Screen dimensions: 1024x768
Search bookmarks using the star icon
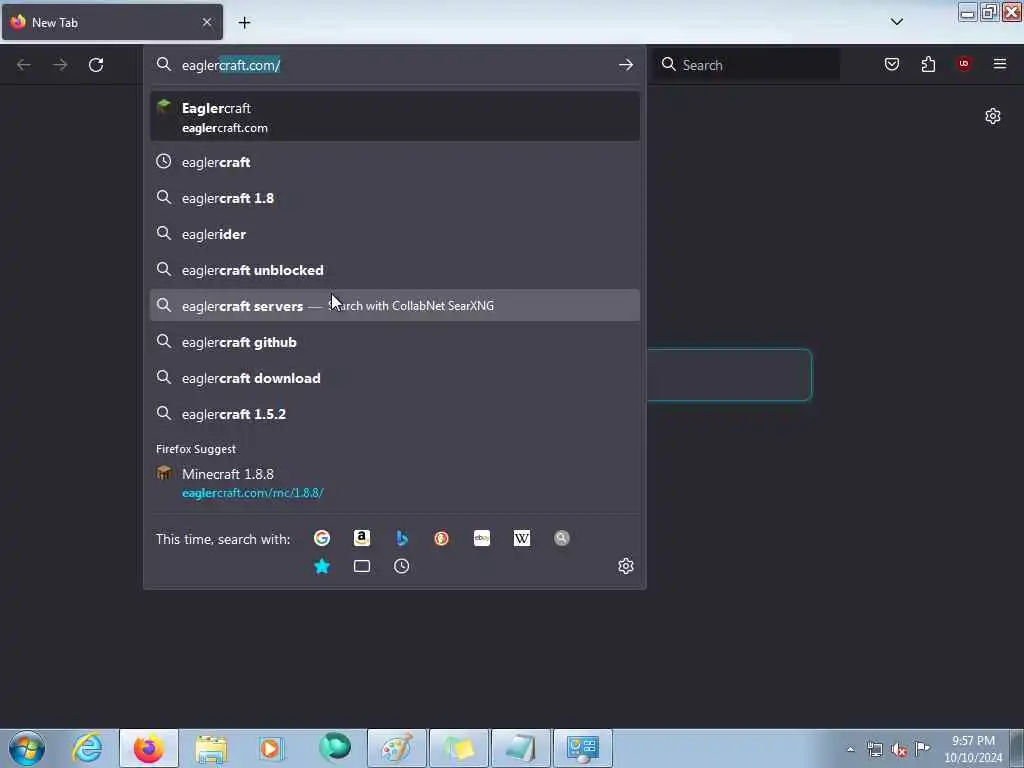coord(321,566)
